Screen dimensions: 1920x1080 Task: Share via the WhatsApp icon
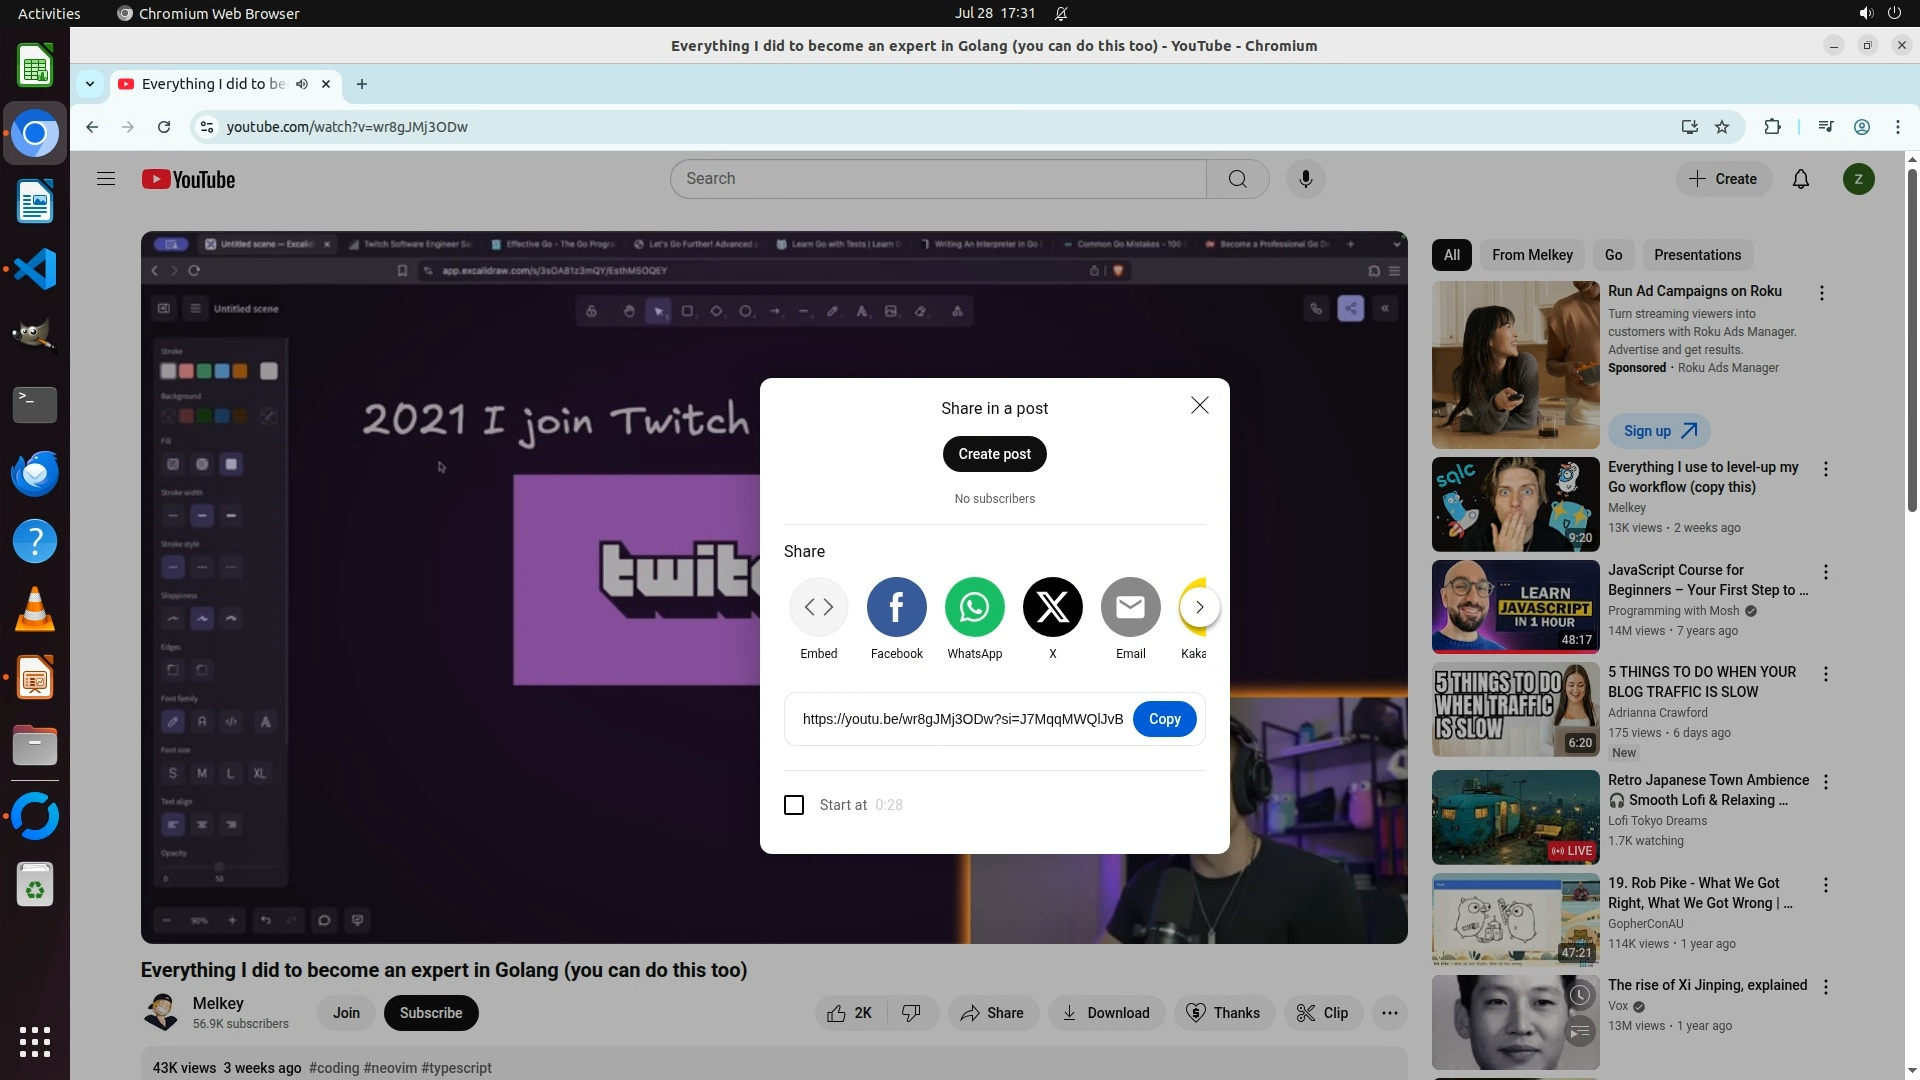pos(974,607)
